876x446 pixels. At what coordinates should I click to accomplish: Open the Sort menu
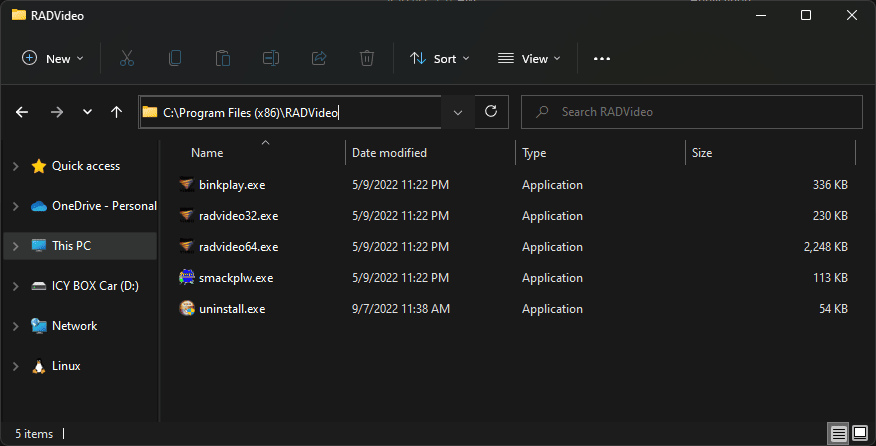[x=439, y=58]
